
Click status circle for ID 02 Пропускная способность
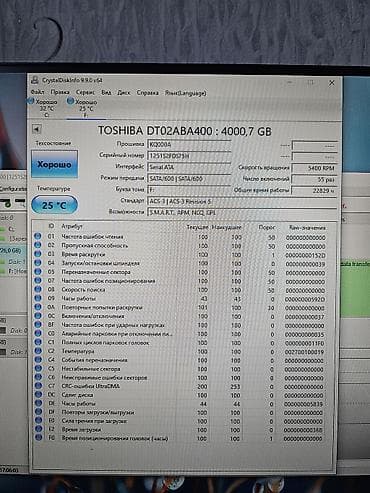click(38, 245)
